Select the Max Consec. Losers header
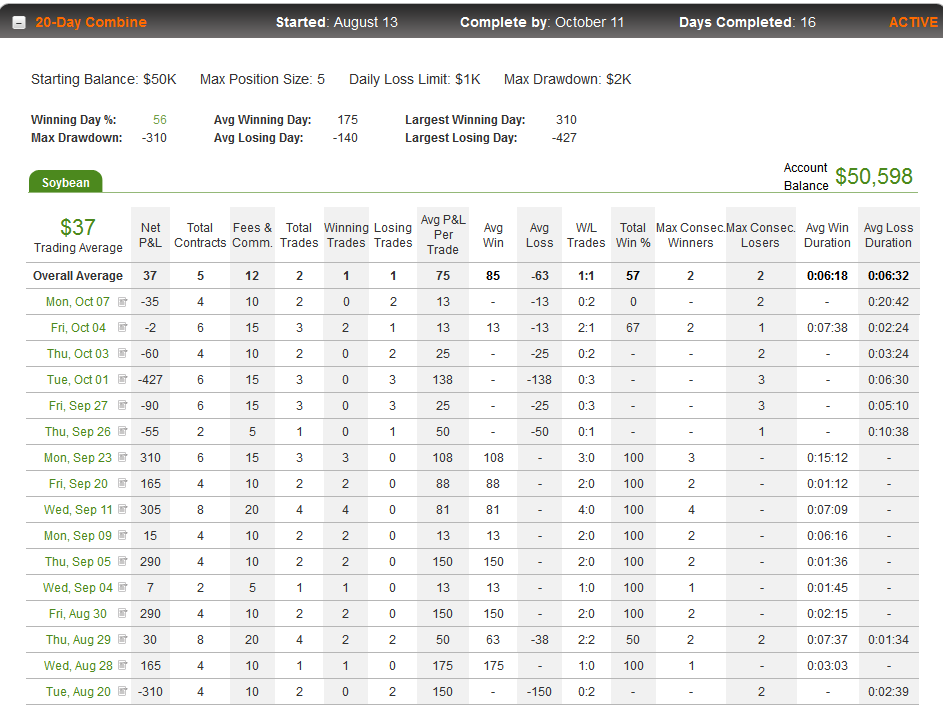Image resolution: width=943 pixels, height=718 pixels. (760, 235)
